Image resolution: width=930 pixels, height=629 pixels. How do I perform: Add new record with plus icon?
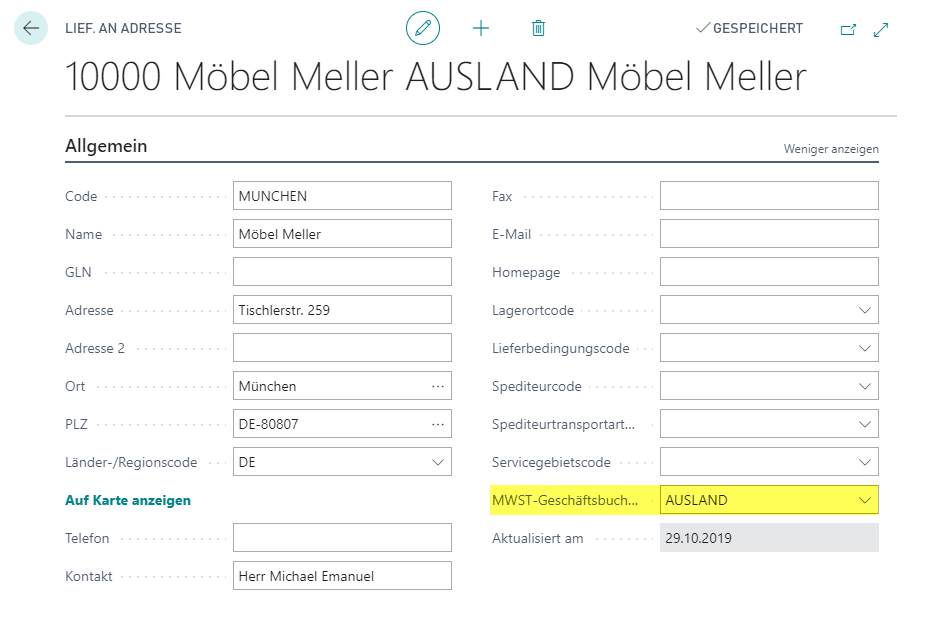click(481, 28)
